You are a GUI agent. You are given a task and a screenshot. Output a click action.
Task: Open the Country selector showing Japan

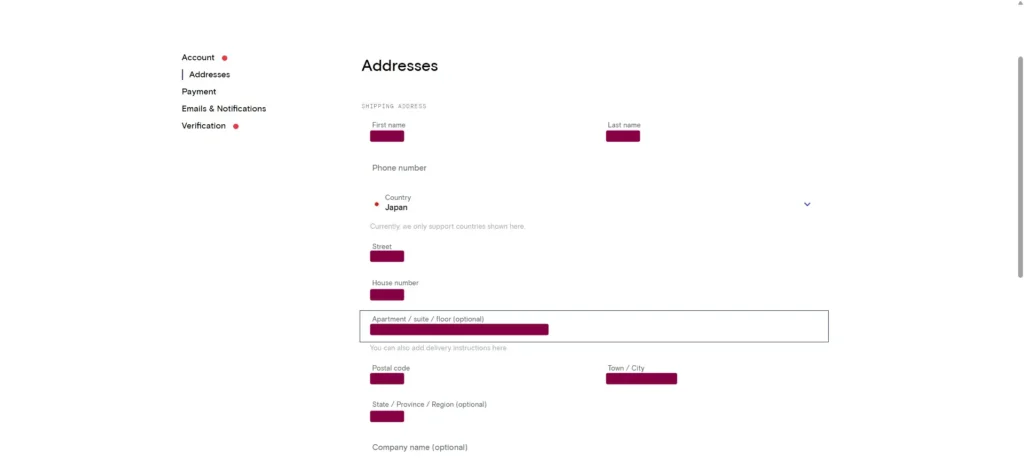pyautogui.click(x=590, y=204)
